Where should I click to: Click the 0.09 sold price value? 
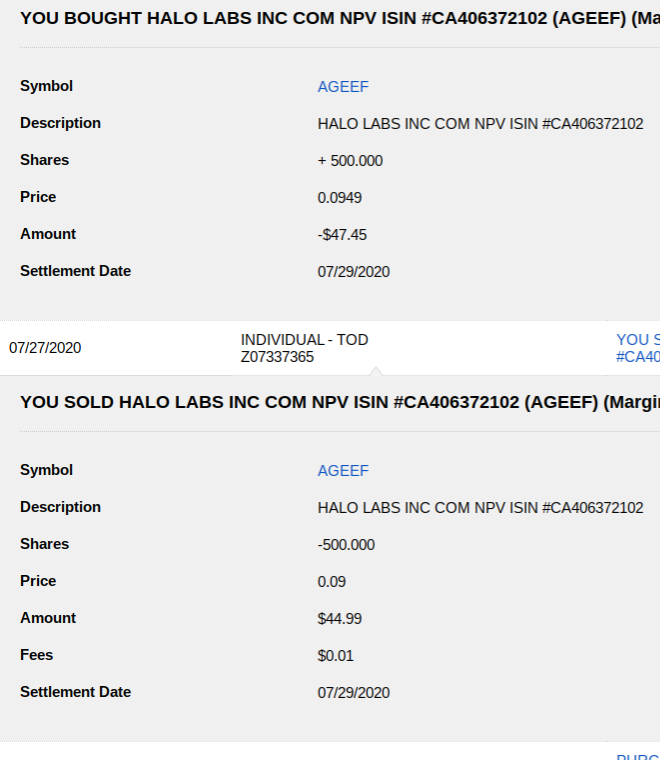click(x=332, y=582)
